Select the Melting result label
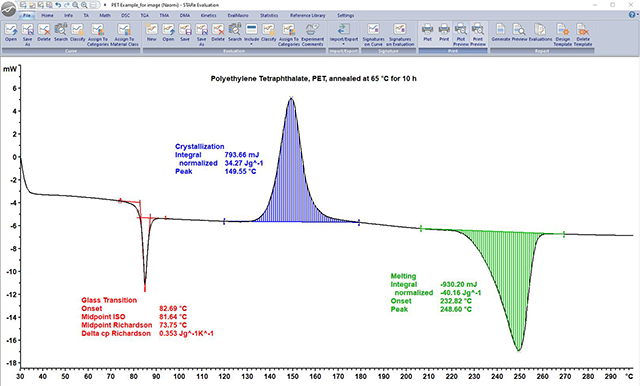 (403, 276)
